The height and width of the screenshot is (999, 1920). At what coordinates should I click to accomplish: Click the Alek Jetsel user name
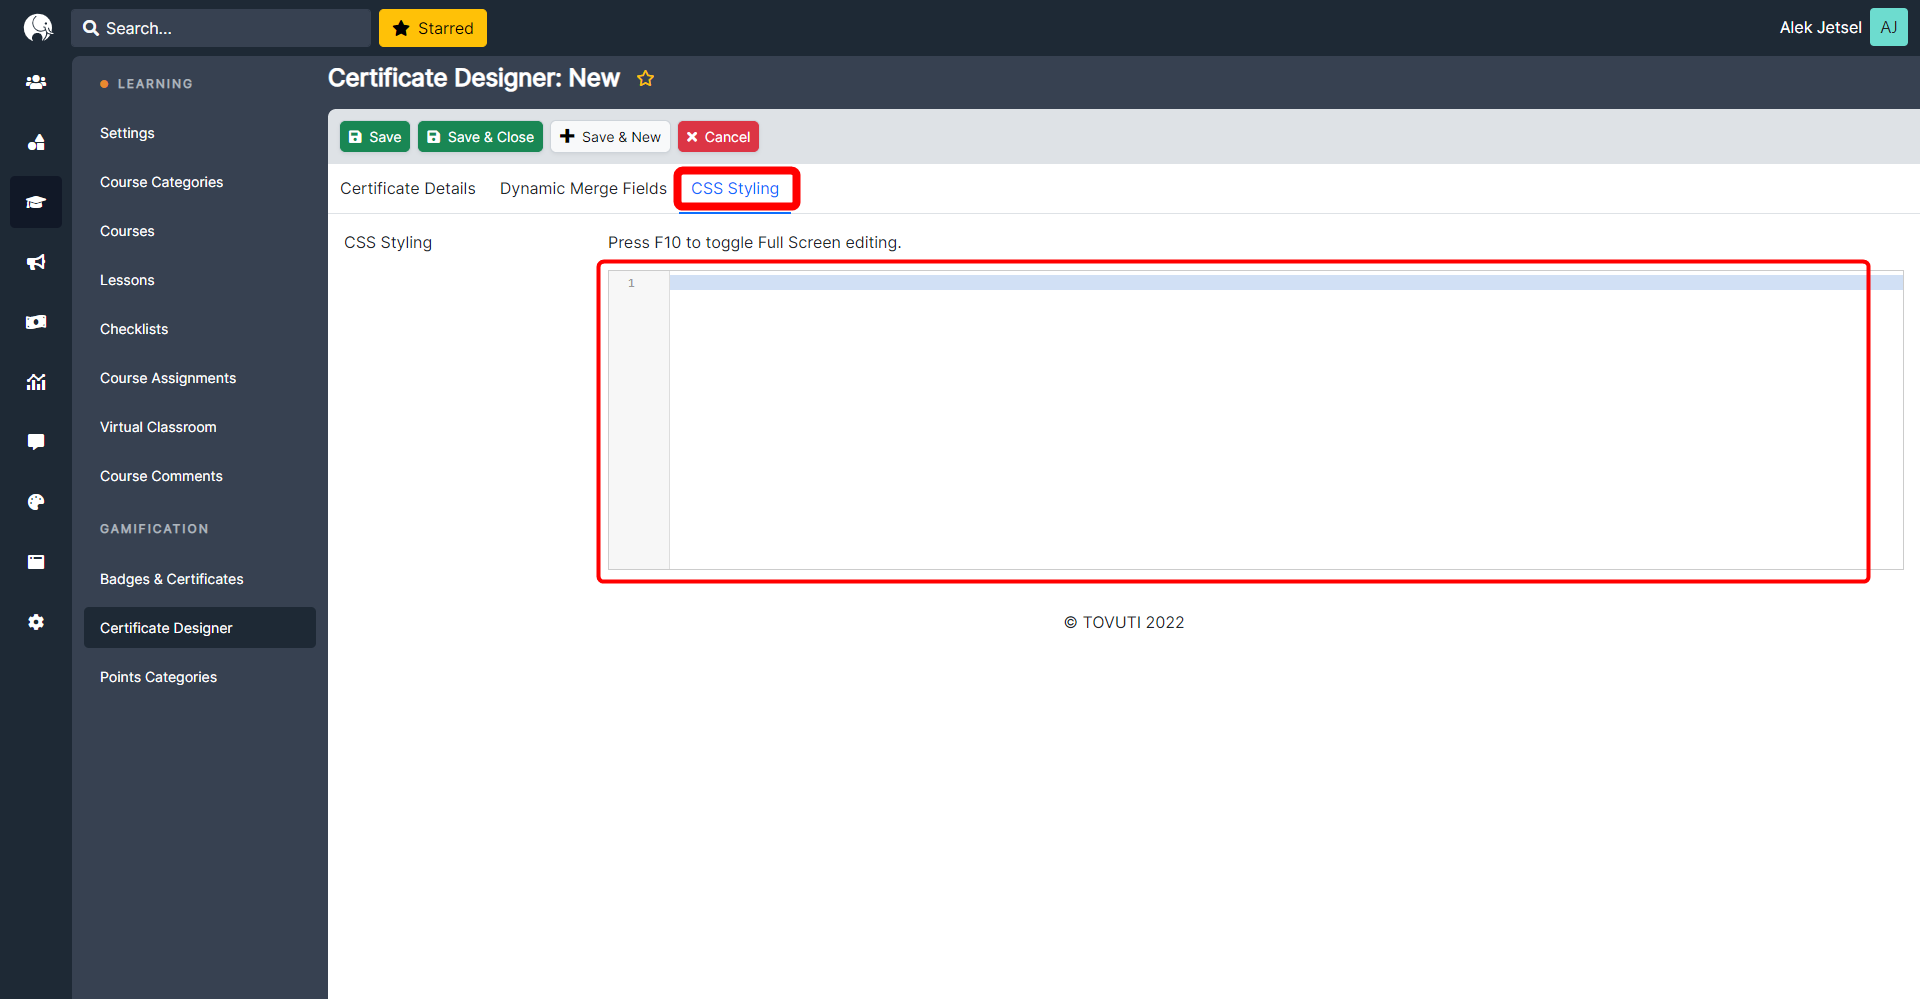(1820, 27)
